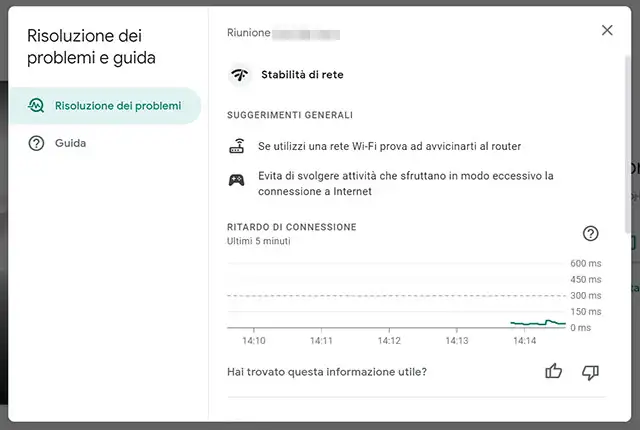Click the Guida question mark icon

[x=36, y=143]
